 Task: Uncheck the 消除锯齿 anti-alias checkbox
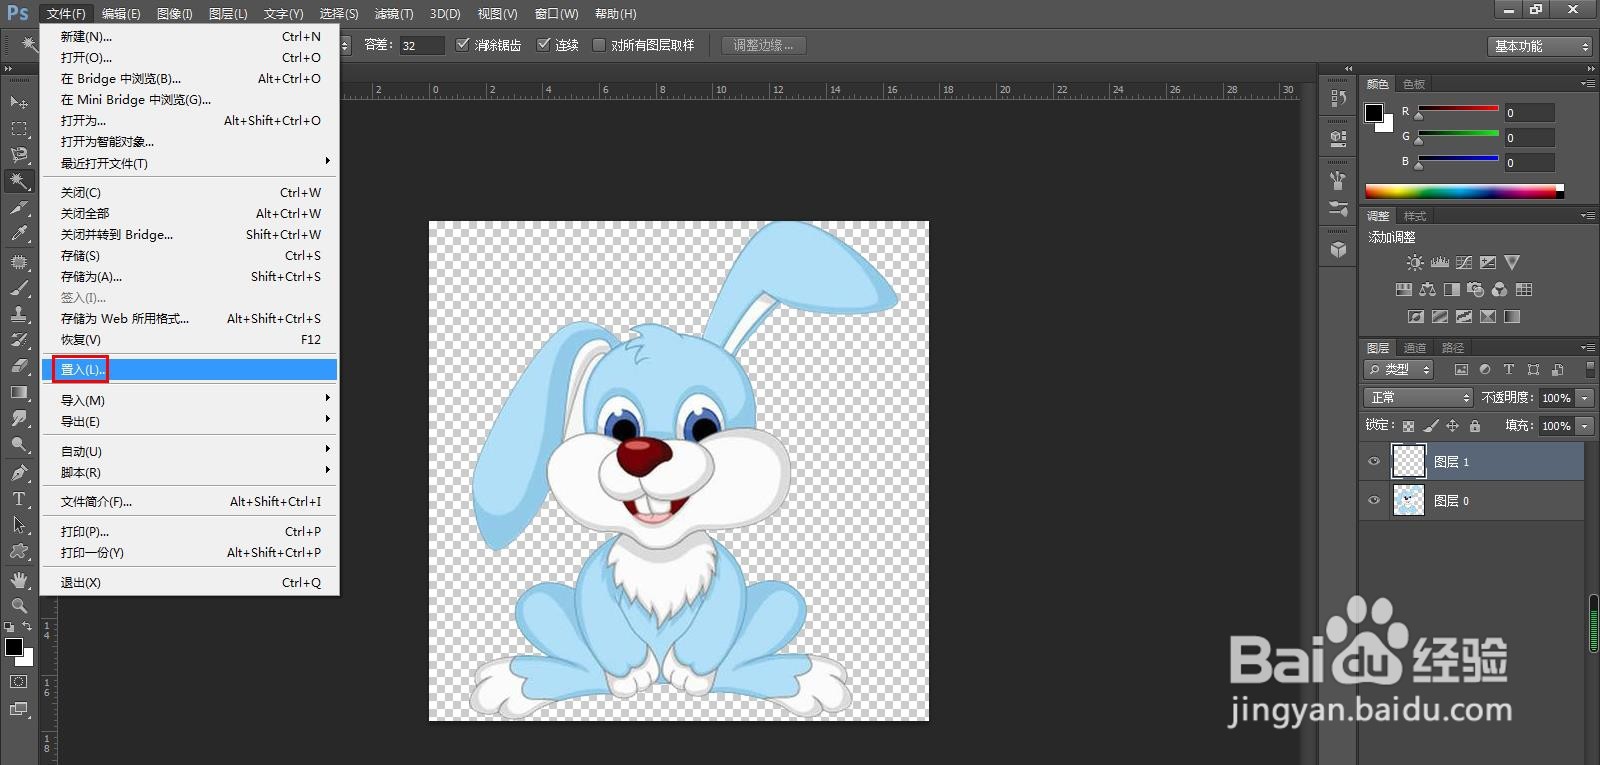tap(462, 45)
